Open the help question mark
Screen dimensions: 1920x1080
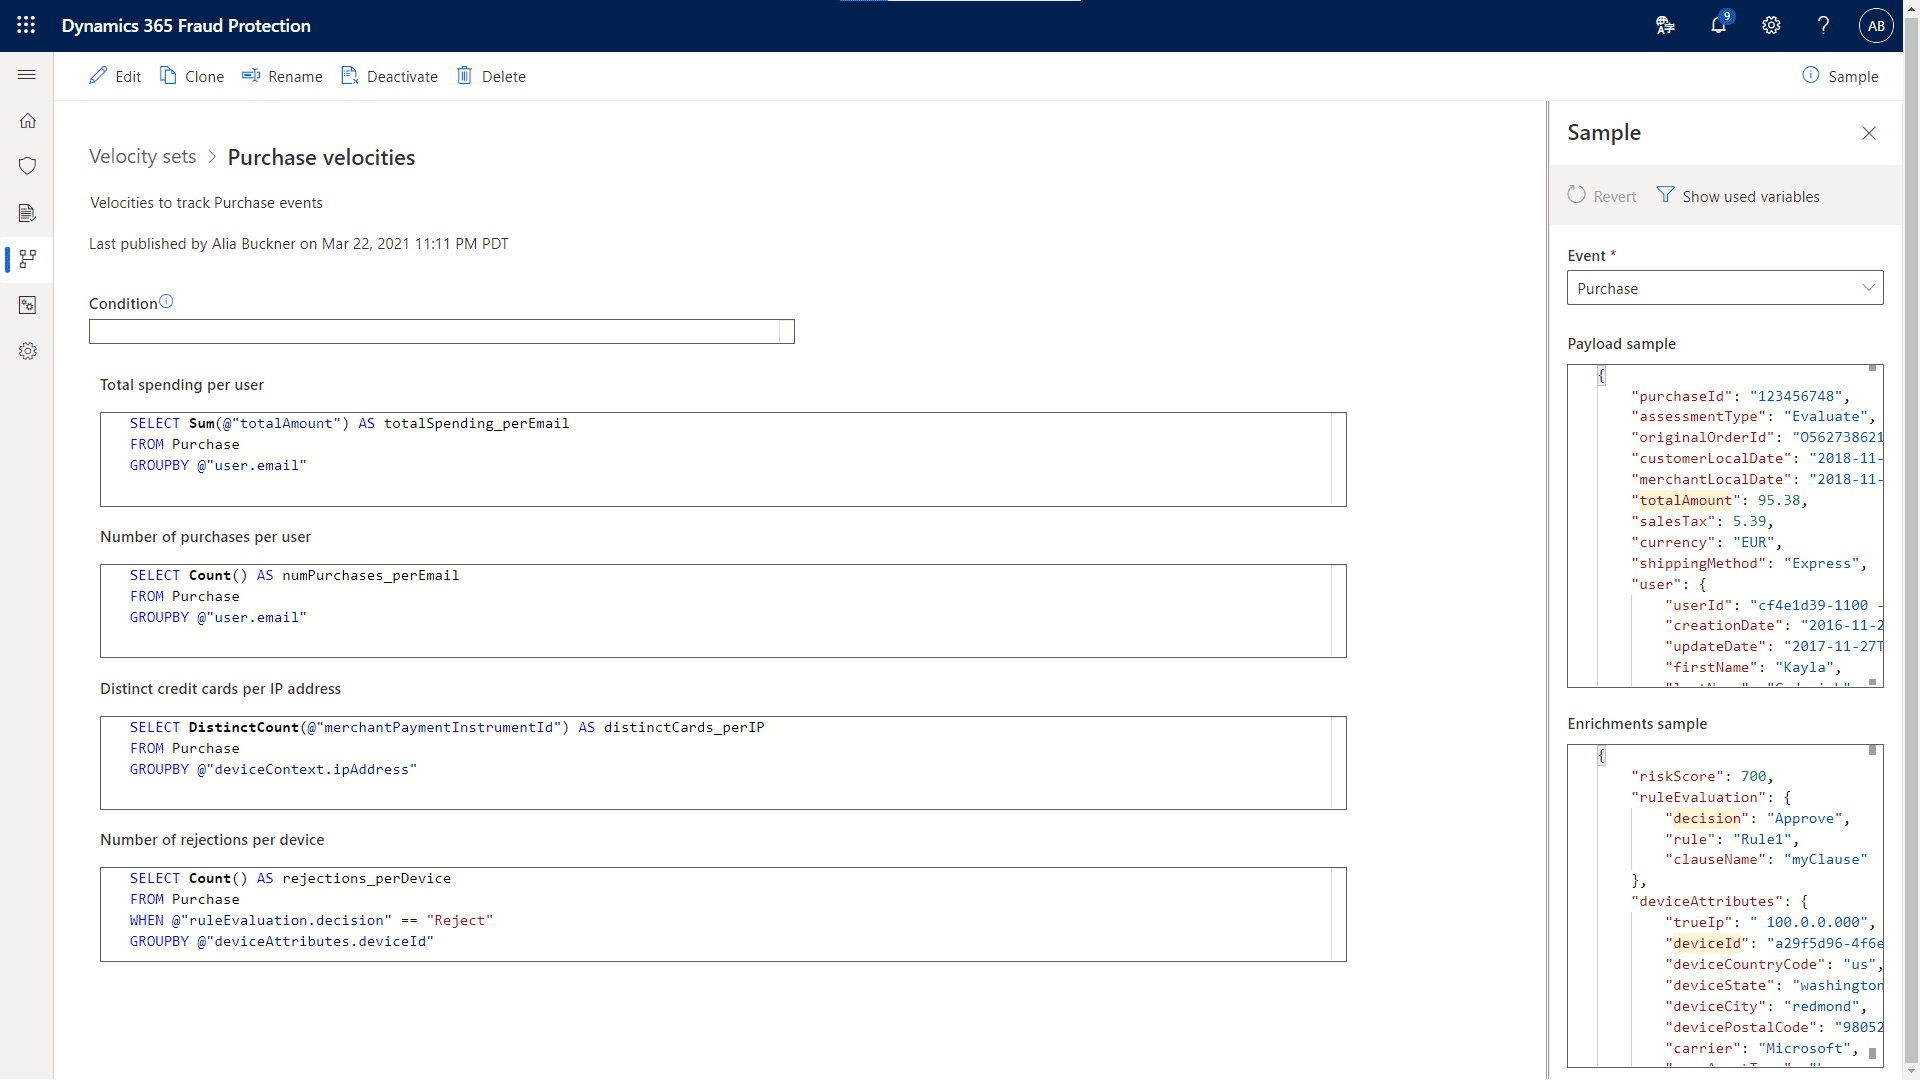1823,26
